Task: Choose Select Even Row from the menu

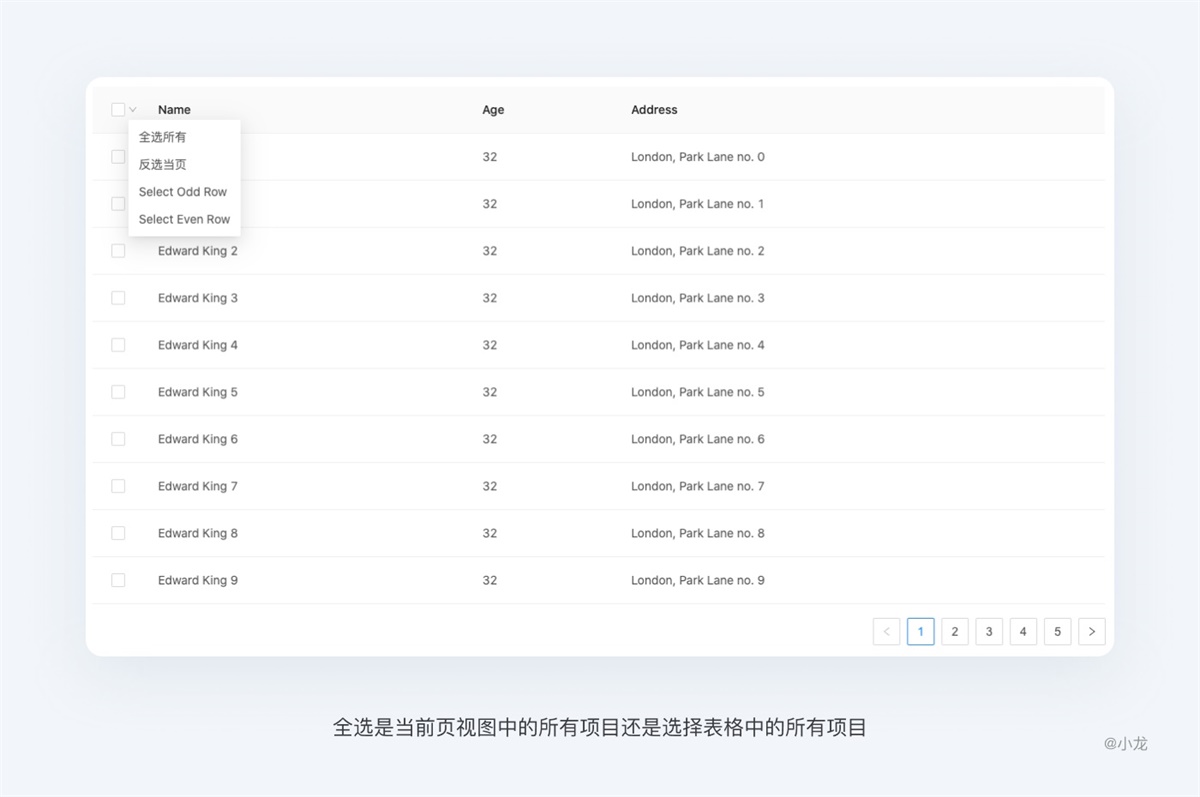Action: (x=184, y=219)
